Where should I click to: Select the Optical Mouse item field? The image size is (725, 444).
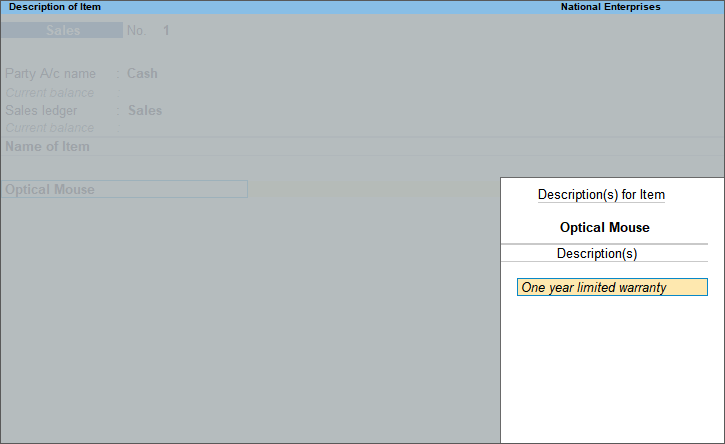tap(124, 189)
